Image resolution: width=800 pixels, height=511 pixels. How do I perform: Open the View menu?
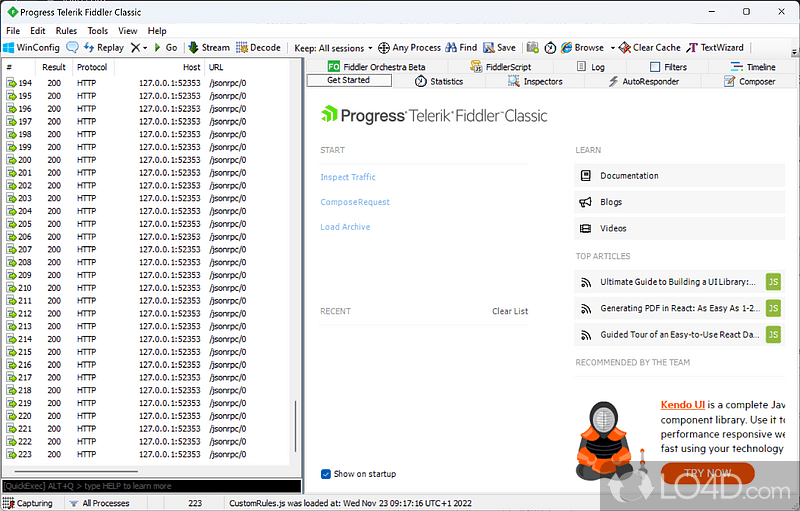128,31
